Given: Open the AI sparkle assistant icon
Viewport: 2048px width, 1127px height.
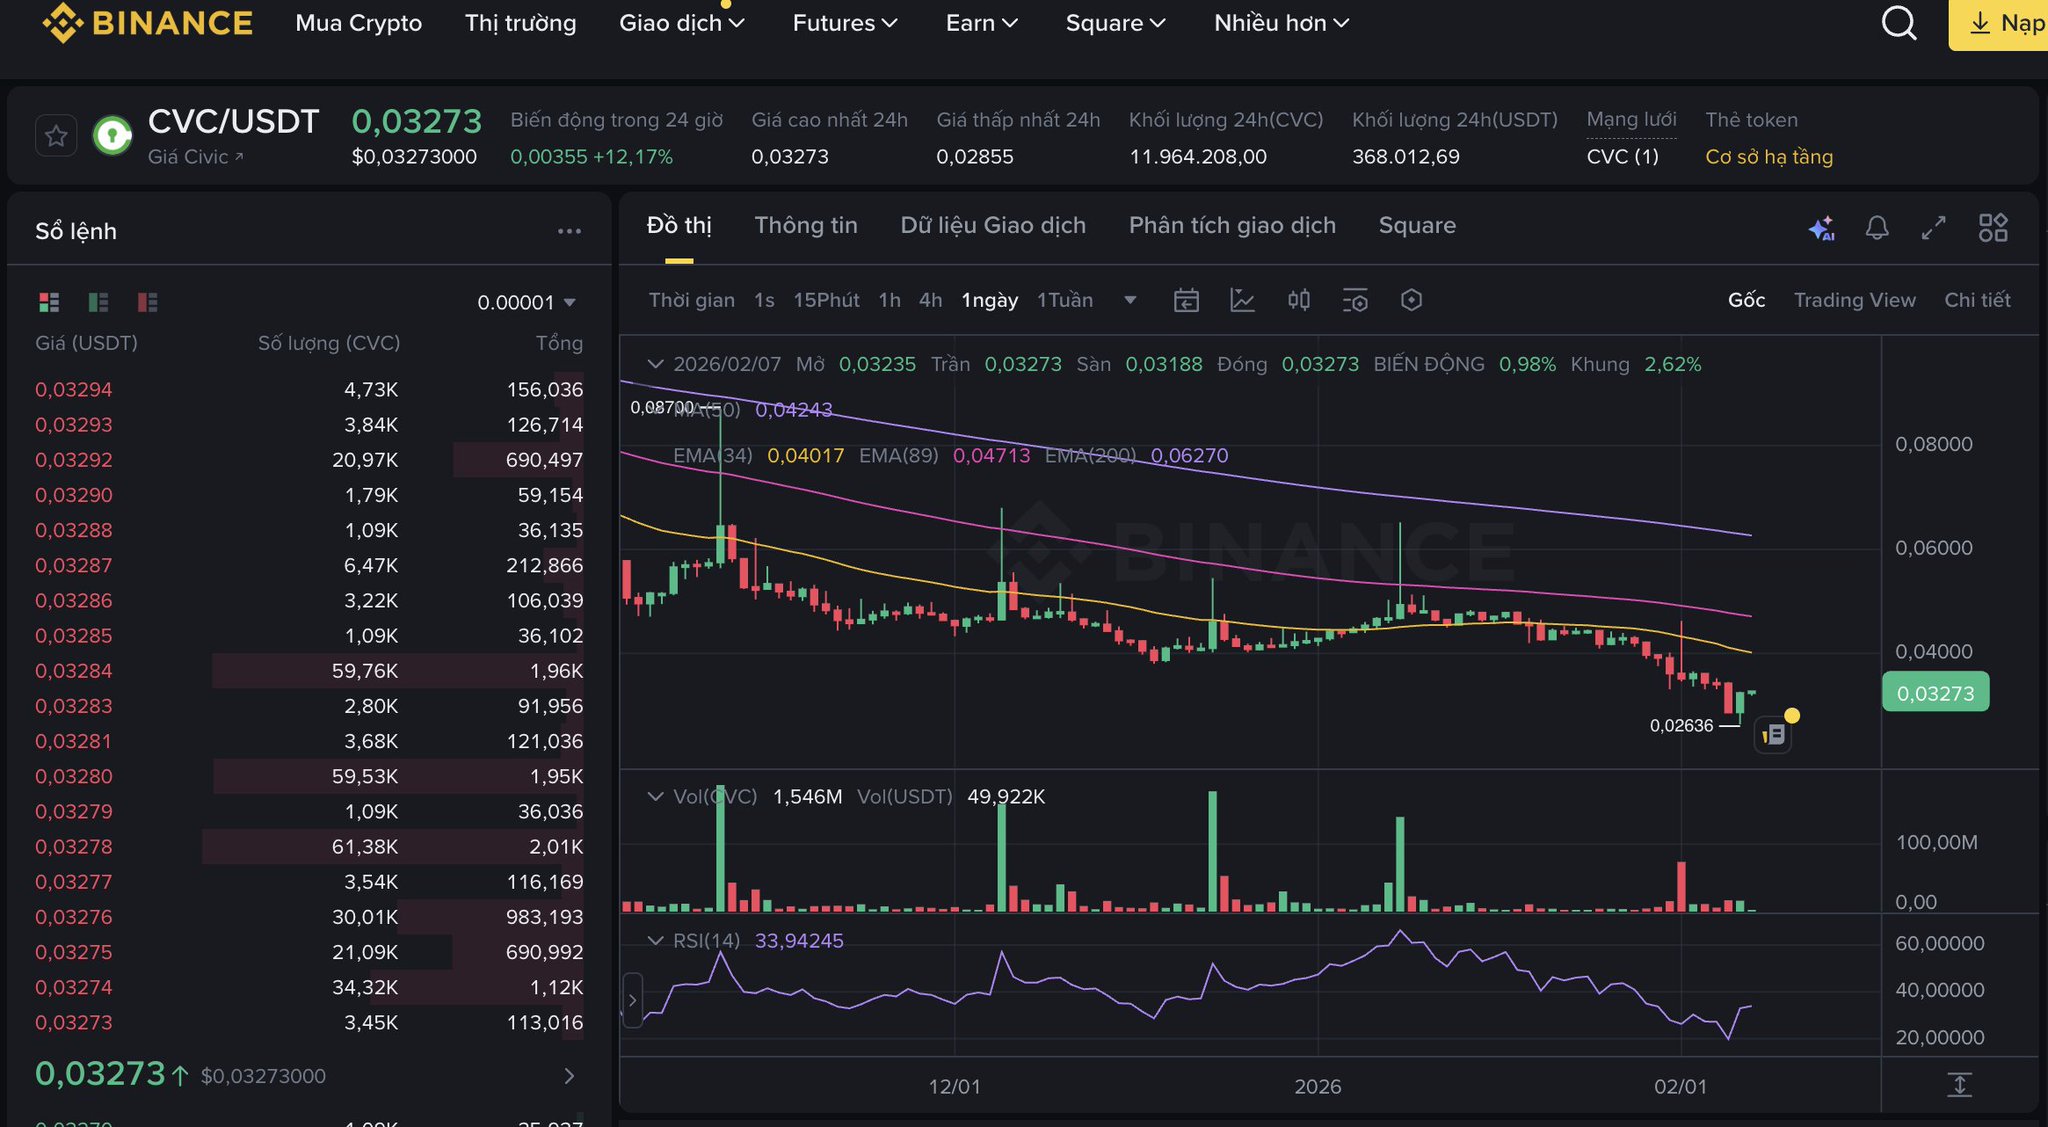Looking at the screenshot, I should click(x=1821, y=228).
